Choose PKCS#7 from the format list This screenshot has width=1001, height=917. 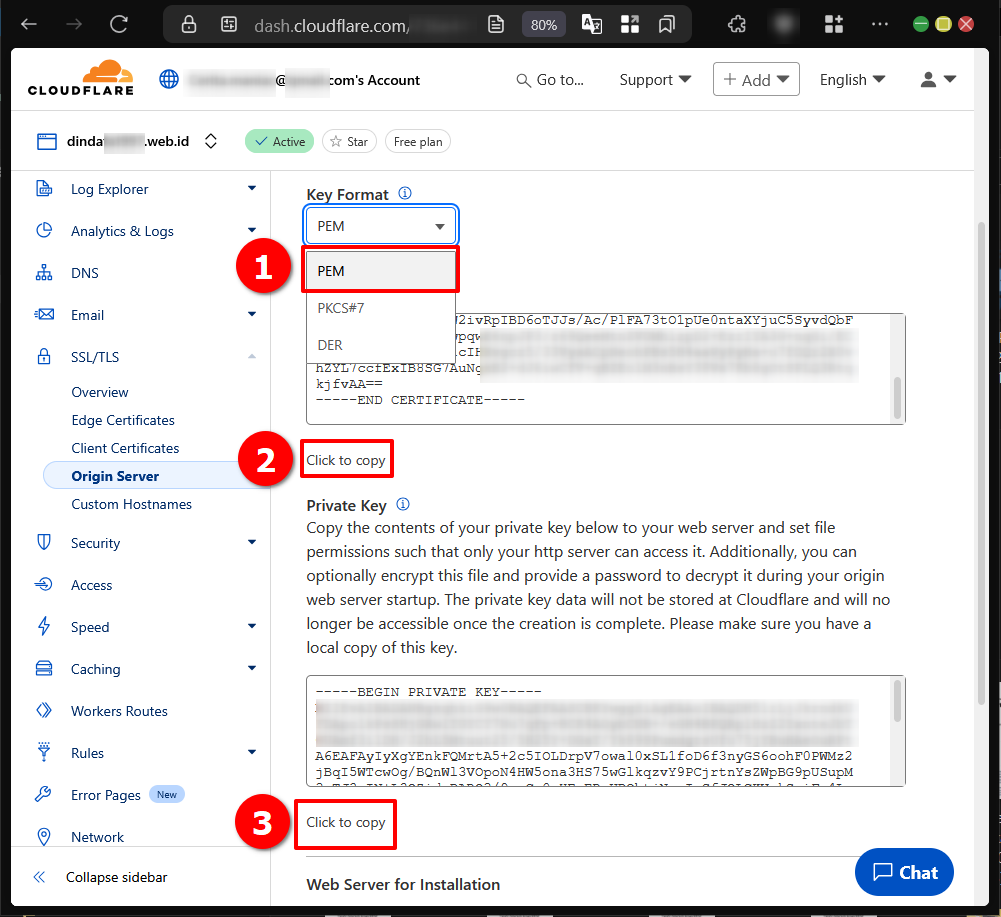[x=380, y=308]
